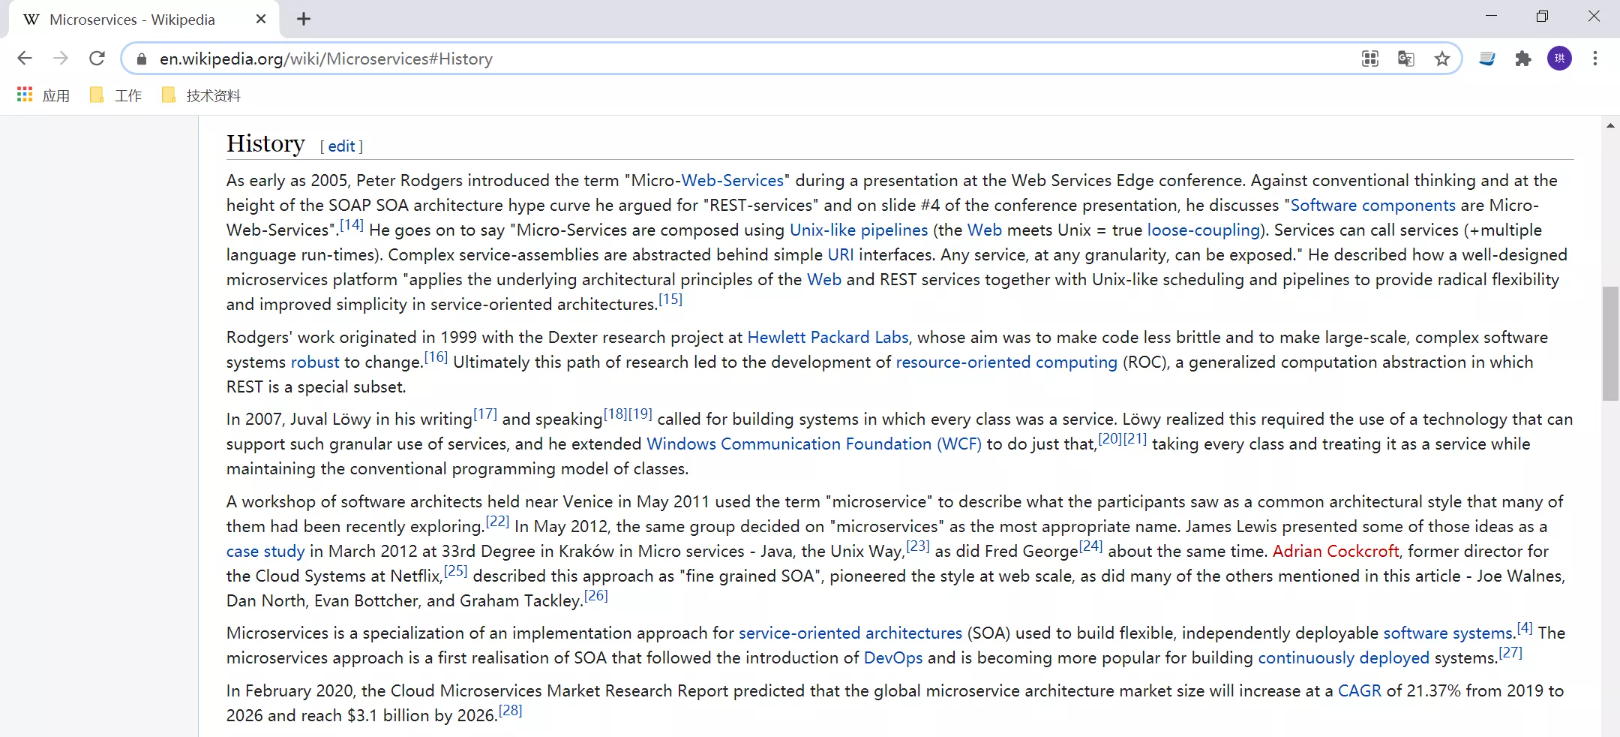Click the scrollbar up arrow
Screen dimensions: 1620x737
[x=1610, y=125]
